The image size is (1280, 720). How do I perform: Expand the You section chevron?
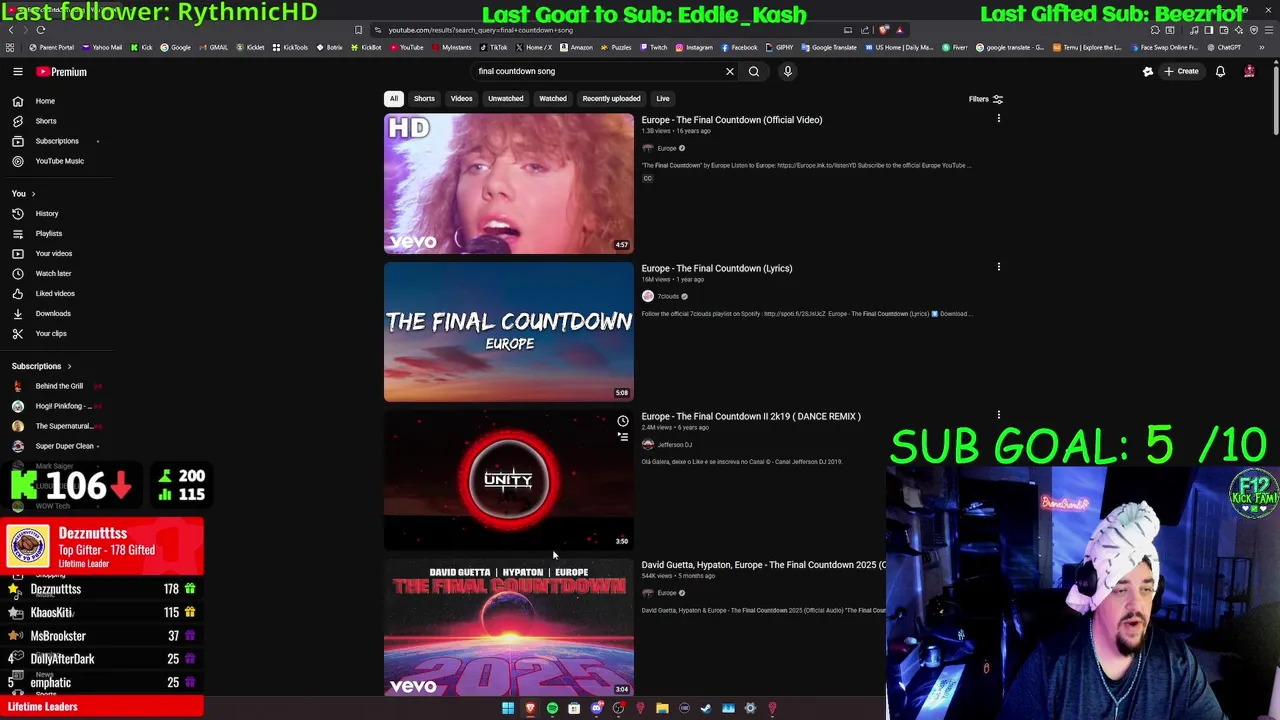[33, 194]
